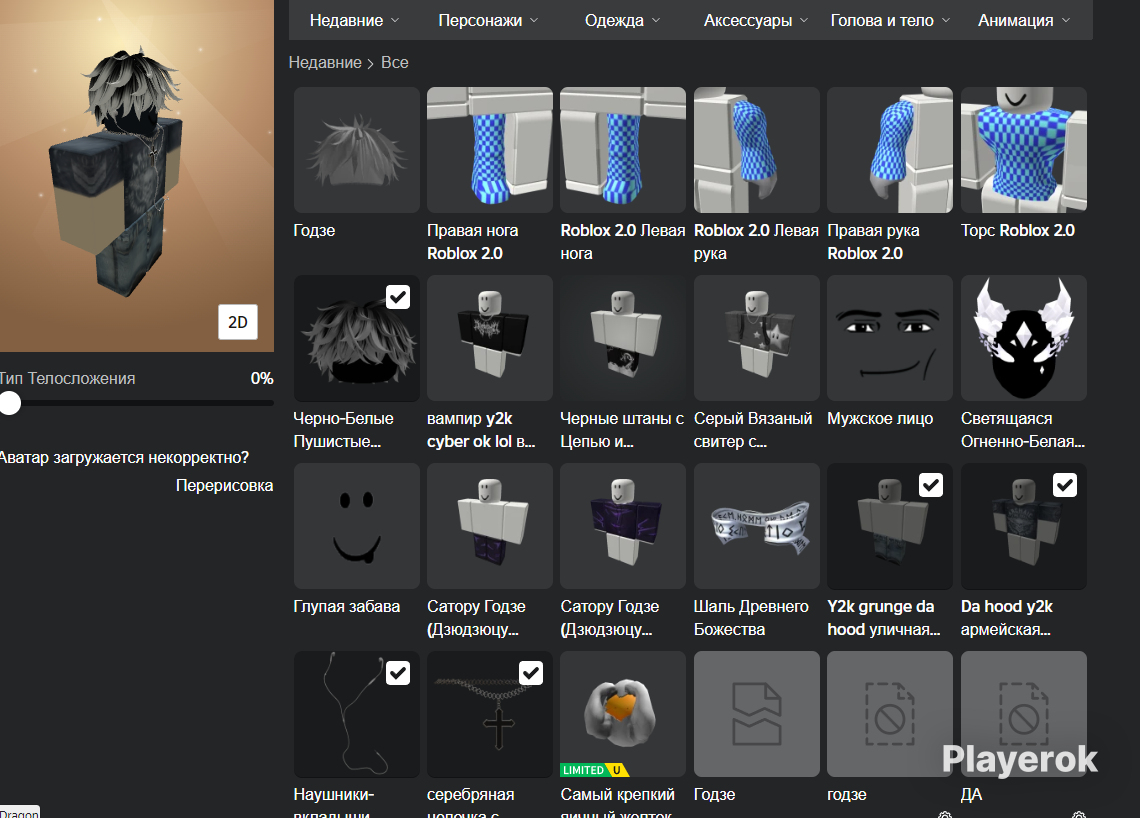Select Roblox 2.0 Левая рука item
Viewport: 1140px width, 818px height.
pos(757,150)
